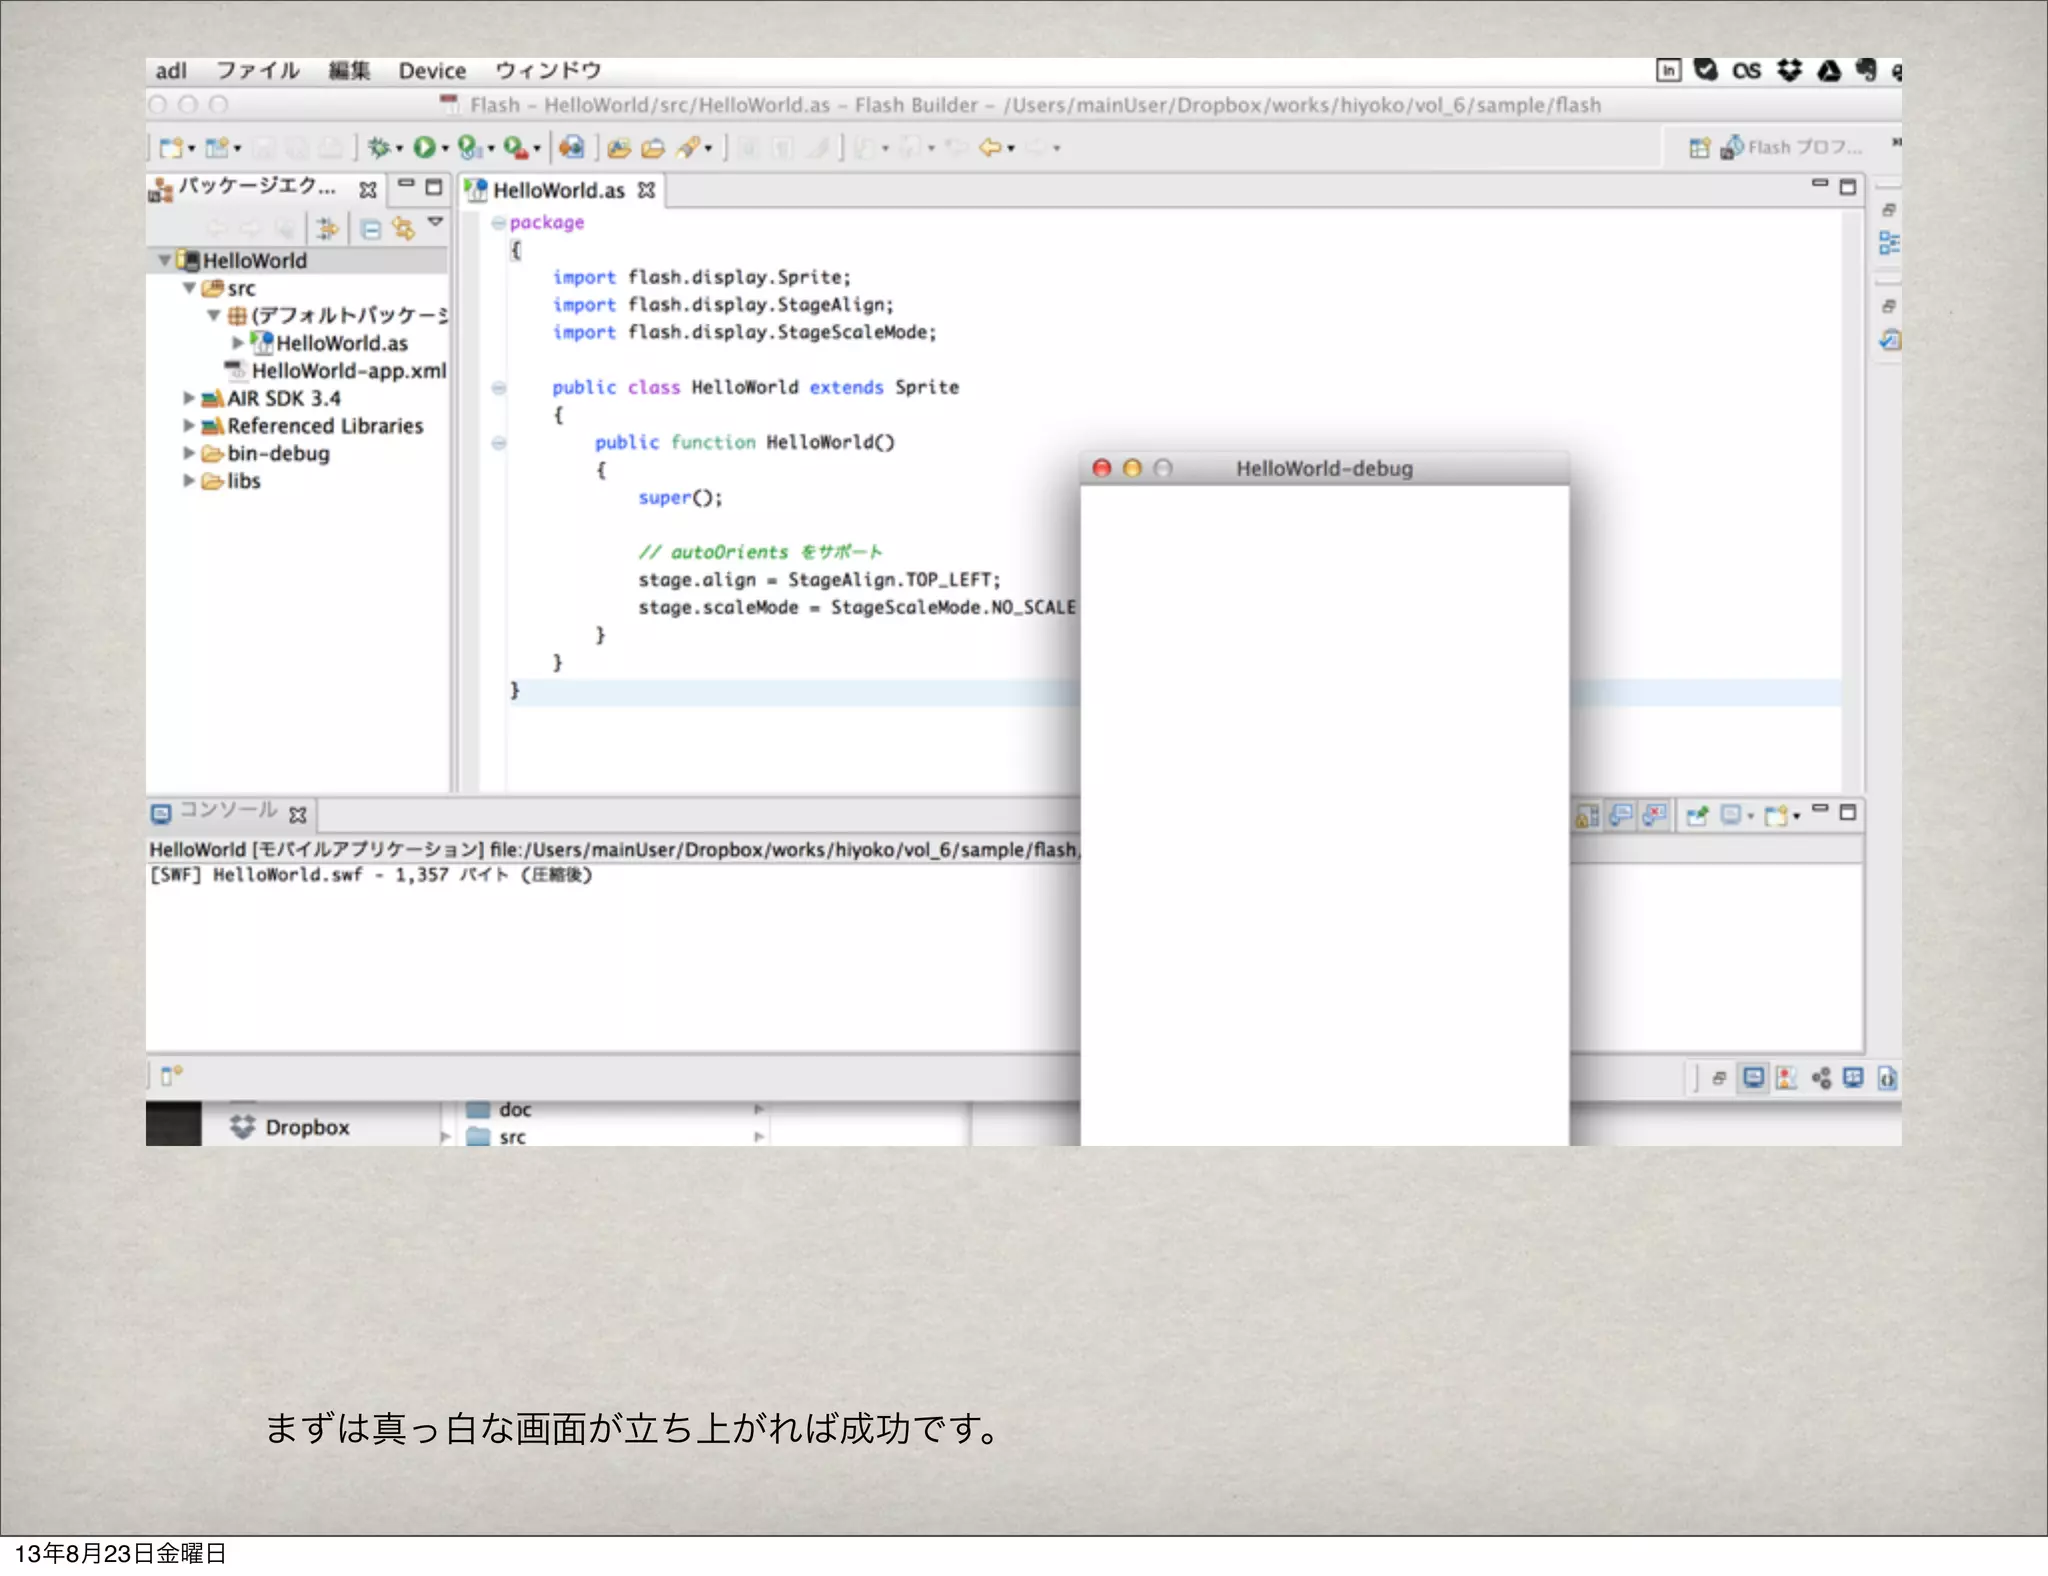2048x1576 pixels.
Task: Select the HelloWorld.as editor tab
Action: 557,190
